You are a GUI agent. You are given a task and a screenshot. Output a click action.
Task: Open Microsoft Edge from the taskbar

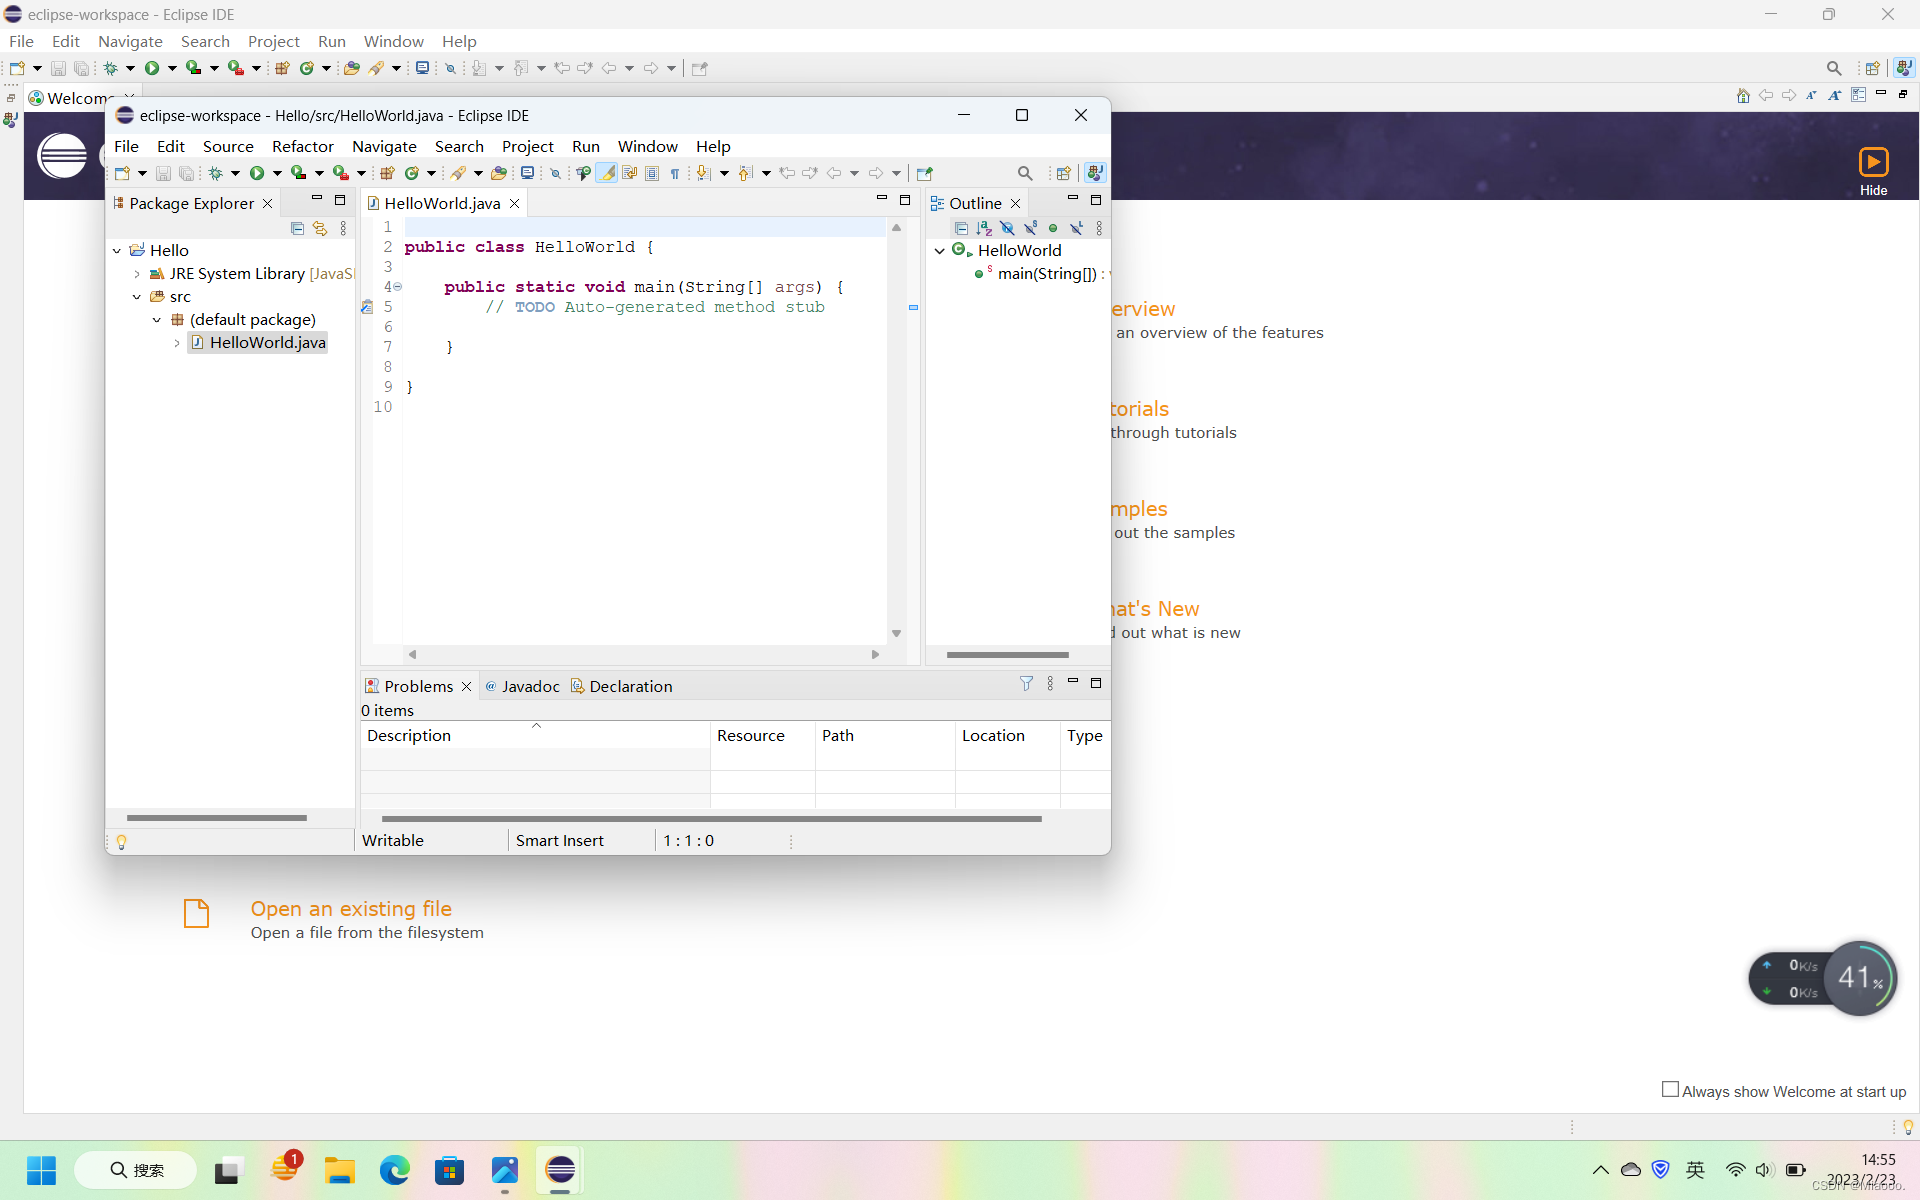(x=394, y=1170)
